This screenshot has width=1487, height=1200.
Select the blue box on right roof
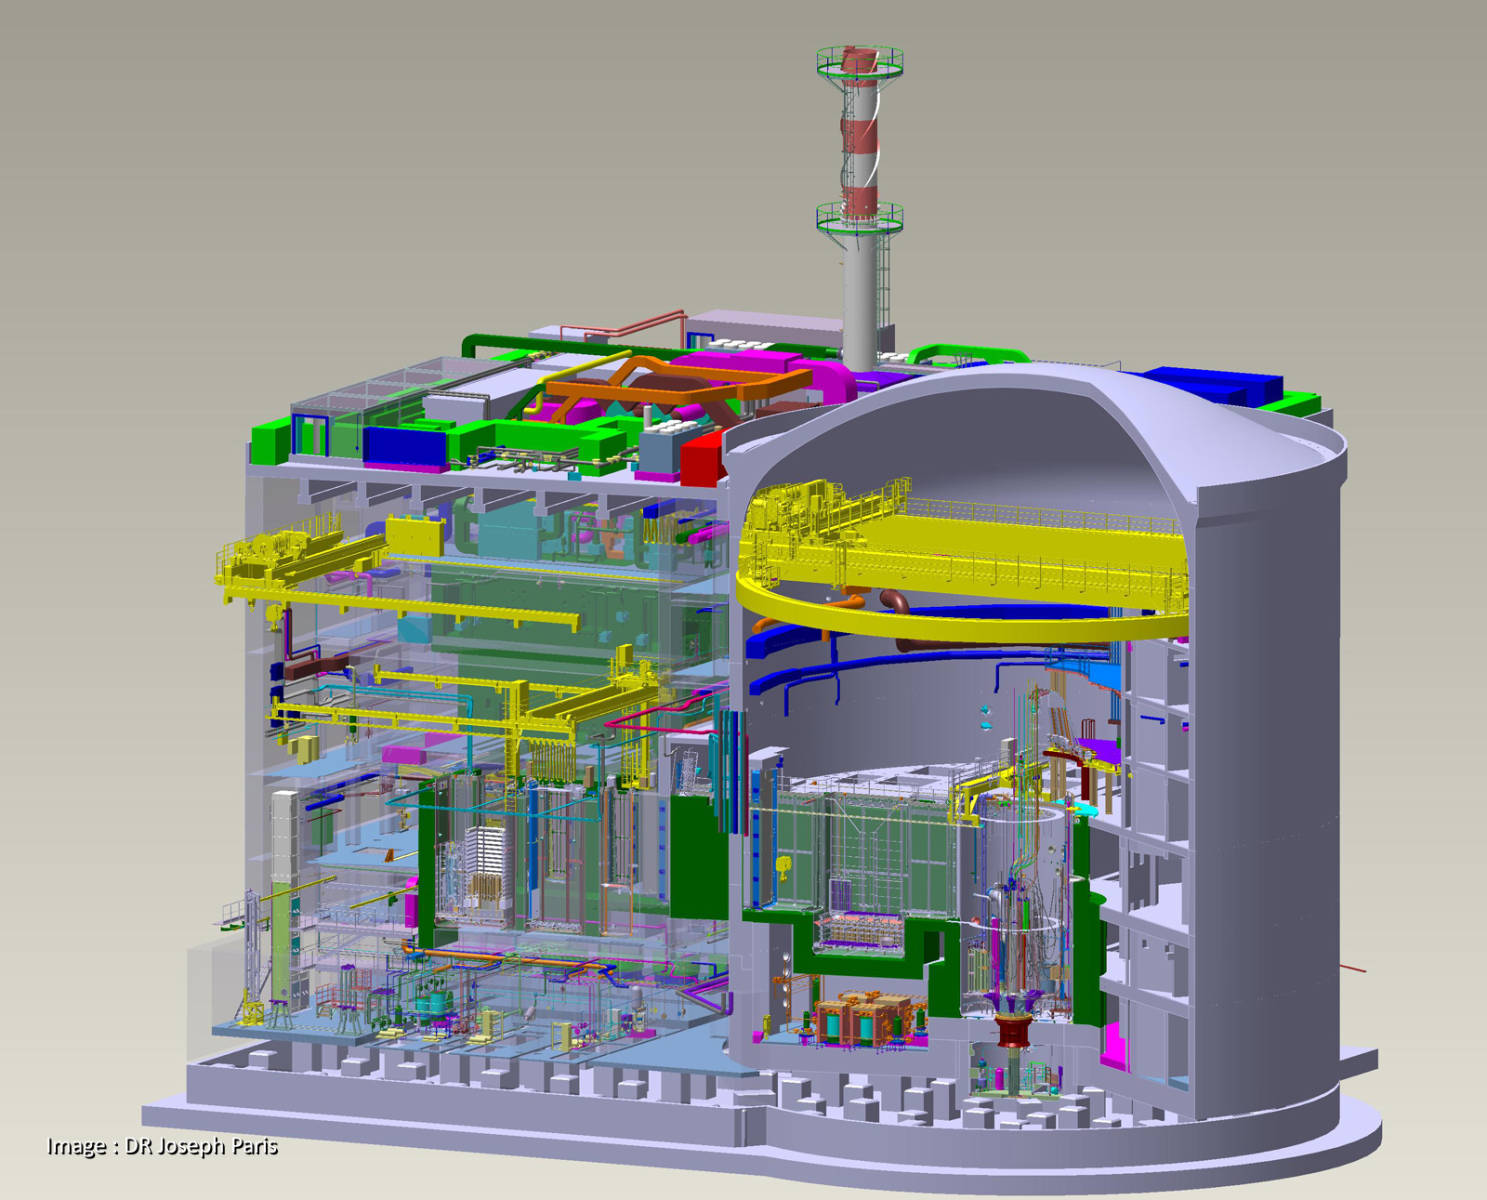pyautogui.click(x=1215, y=383)
